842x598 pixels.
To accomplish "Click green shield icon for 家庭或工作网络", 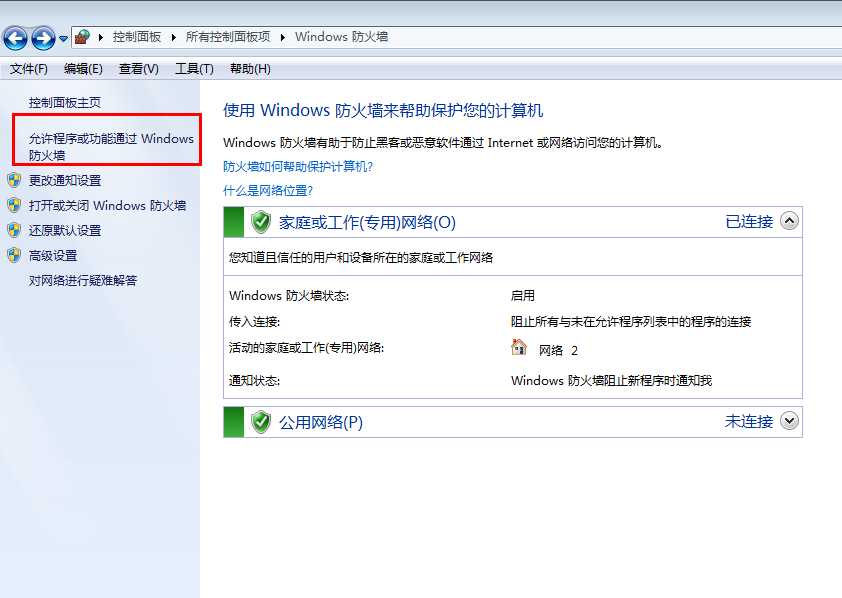I will coord(260,222).
